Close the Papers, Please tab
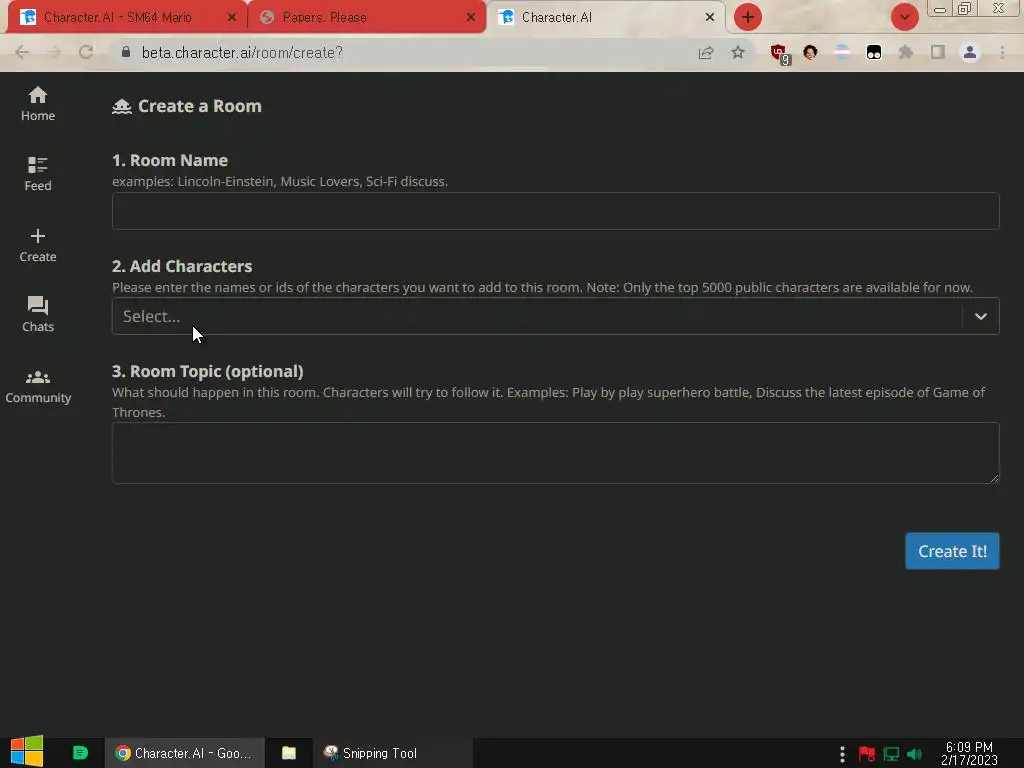 [471, 18]
